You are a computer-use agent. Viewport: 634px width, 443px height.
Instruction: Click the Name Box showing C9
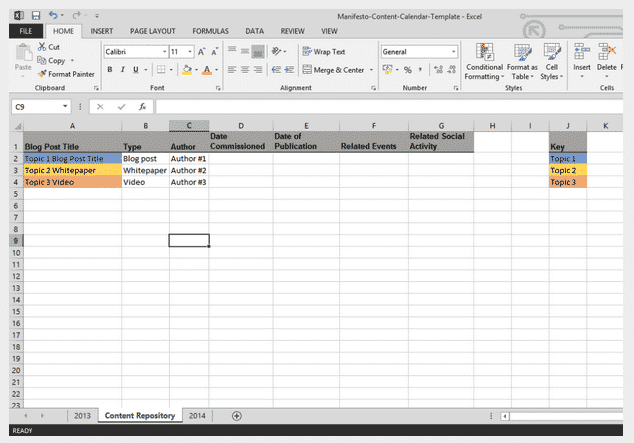(x=40, y=107)
